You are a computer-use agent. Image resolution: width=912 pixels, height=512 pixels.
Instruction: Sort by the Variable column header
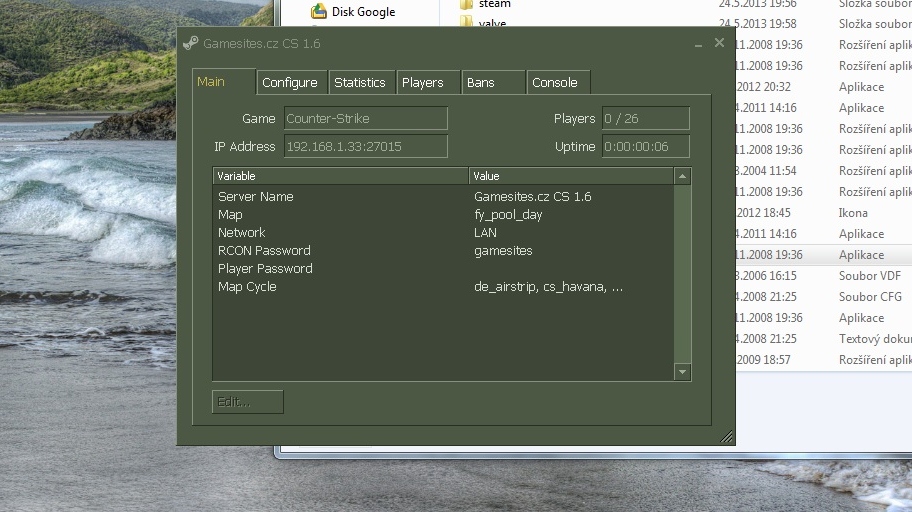coord(340,176)
